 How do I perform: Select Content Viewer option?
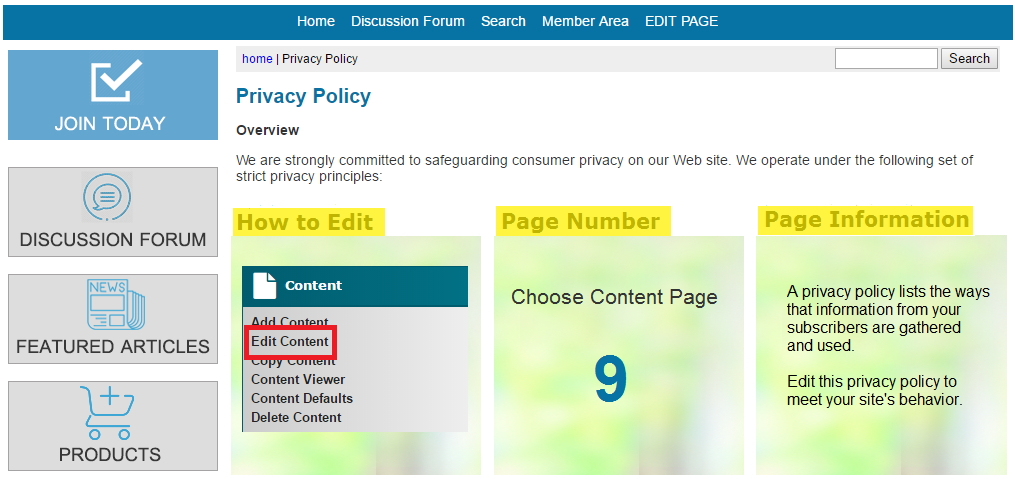click(298, 379)
